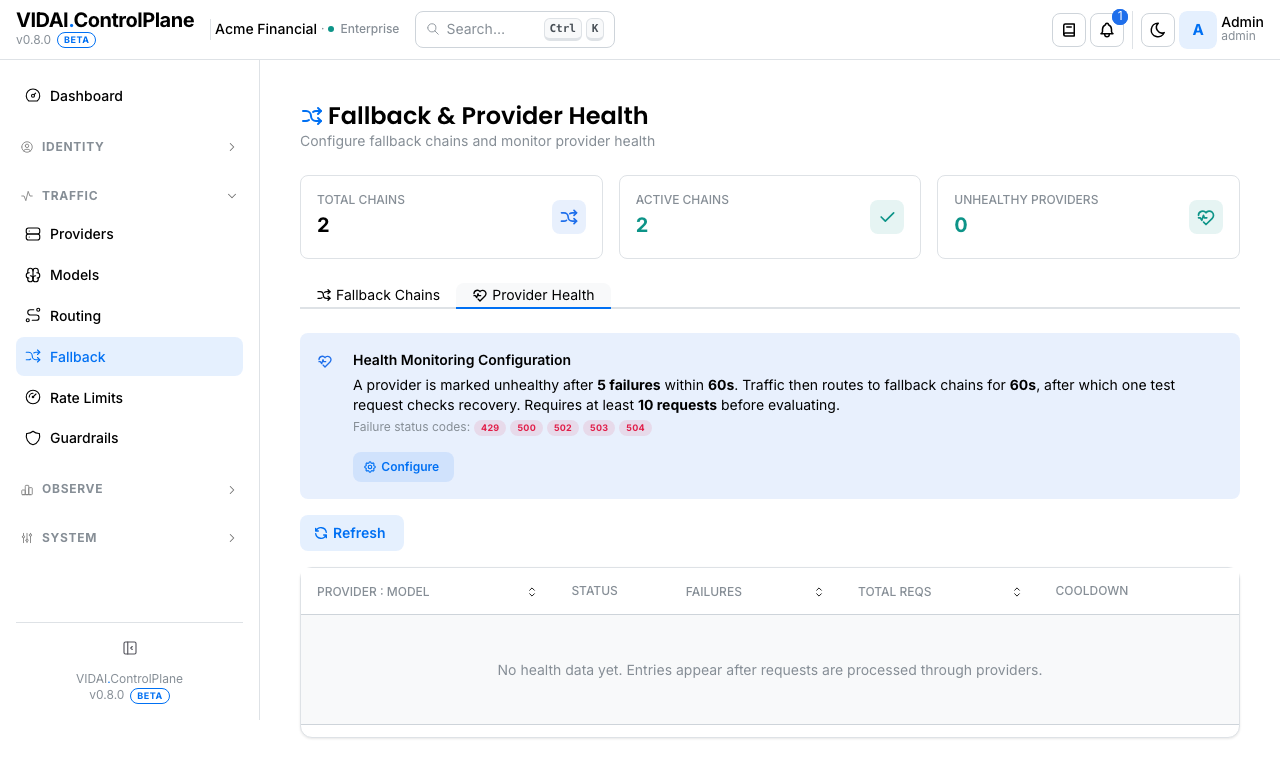
Task: Select Fallback in the sidebar
Action: [129, 357]
